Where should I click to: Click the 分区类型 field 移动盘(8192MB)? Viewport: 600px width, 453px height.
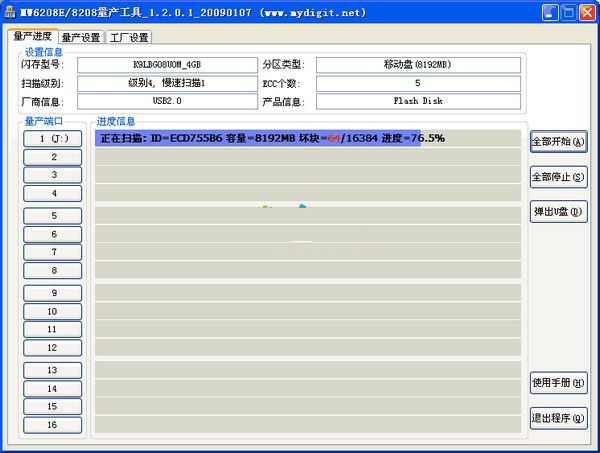click(x=418, y=65)
